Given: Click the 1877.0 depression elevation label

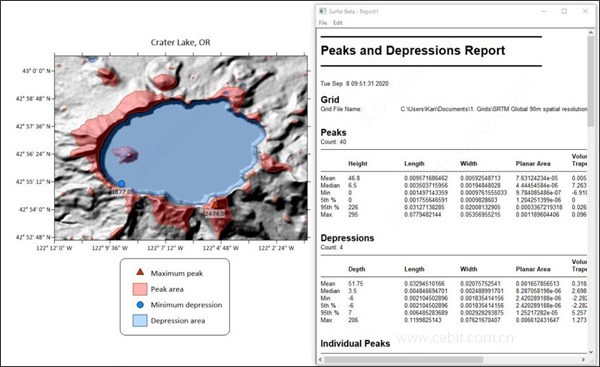Looking at the screenshot, I should click(x=121, y=192).
